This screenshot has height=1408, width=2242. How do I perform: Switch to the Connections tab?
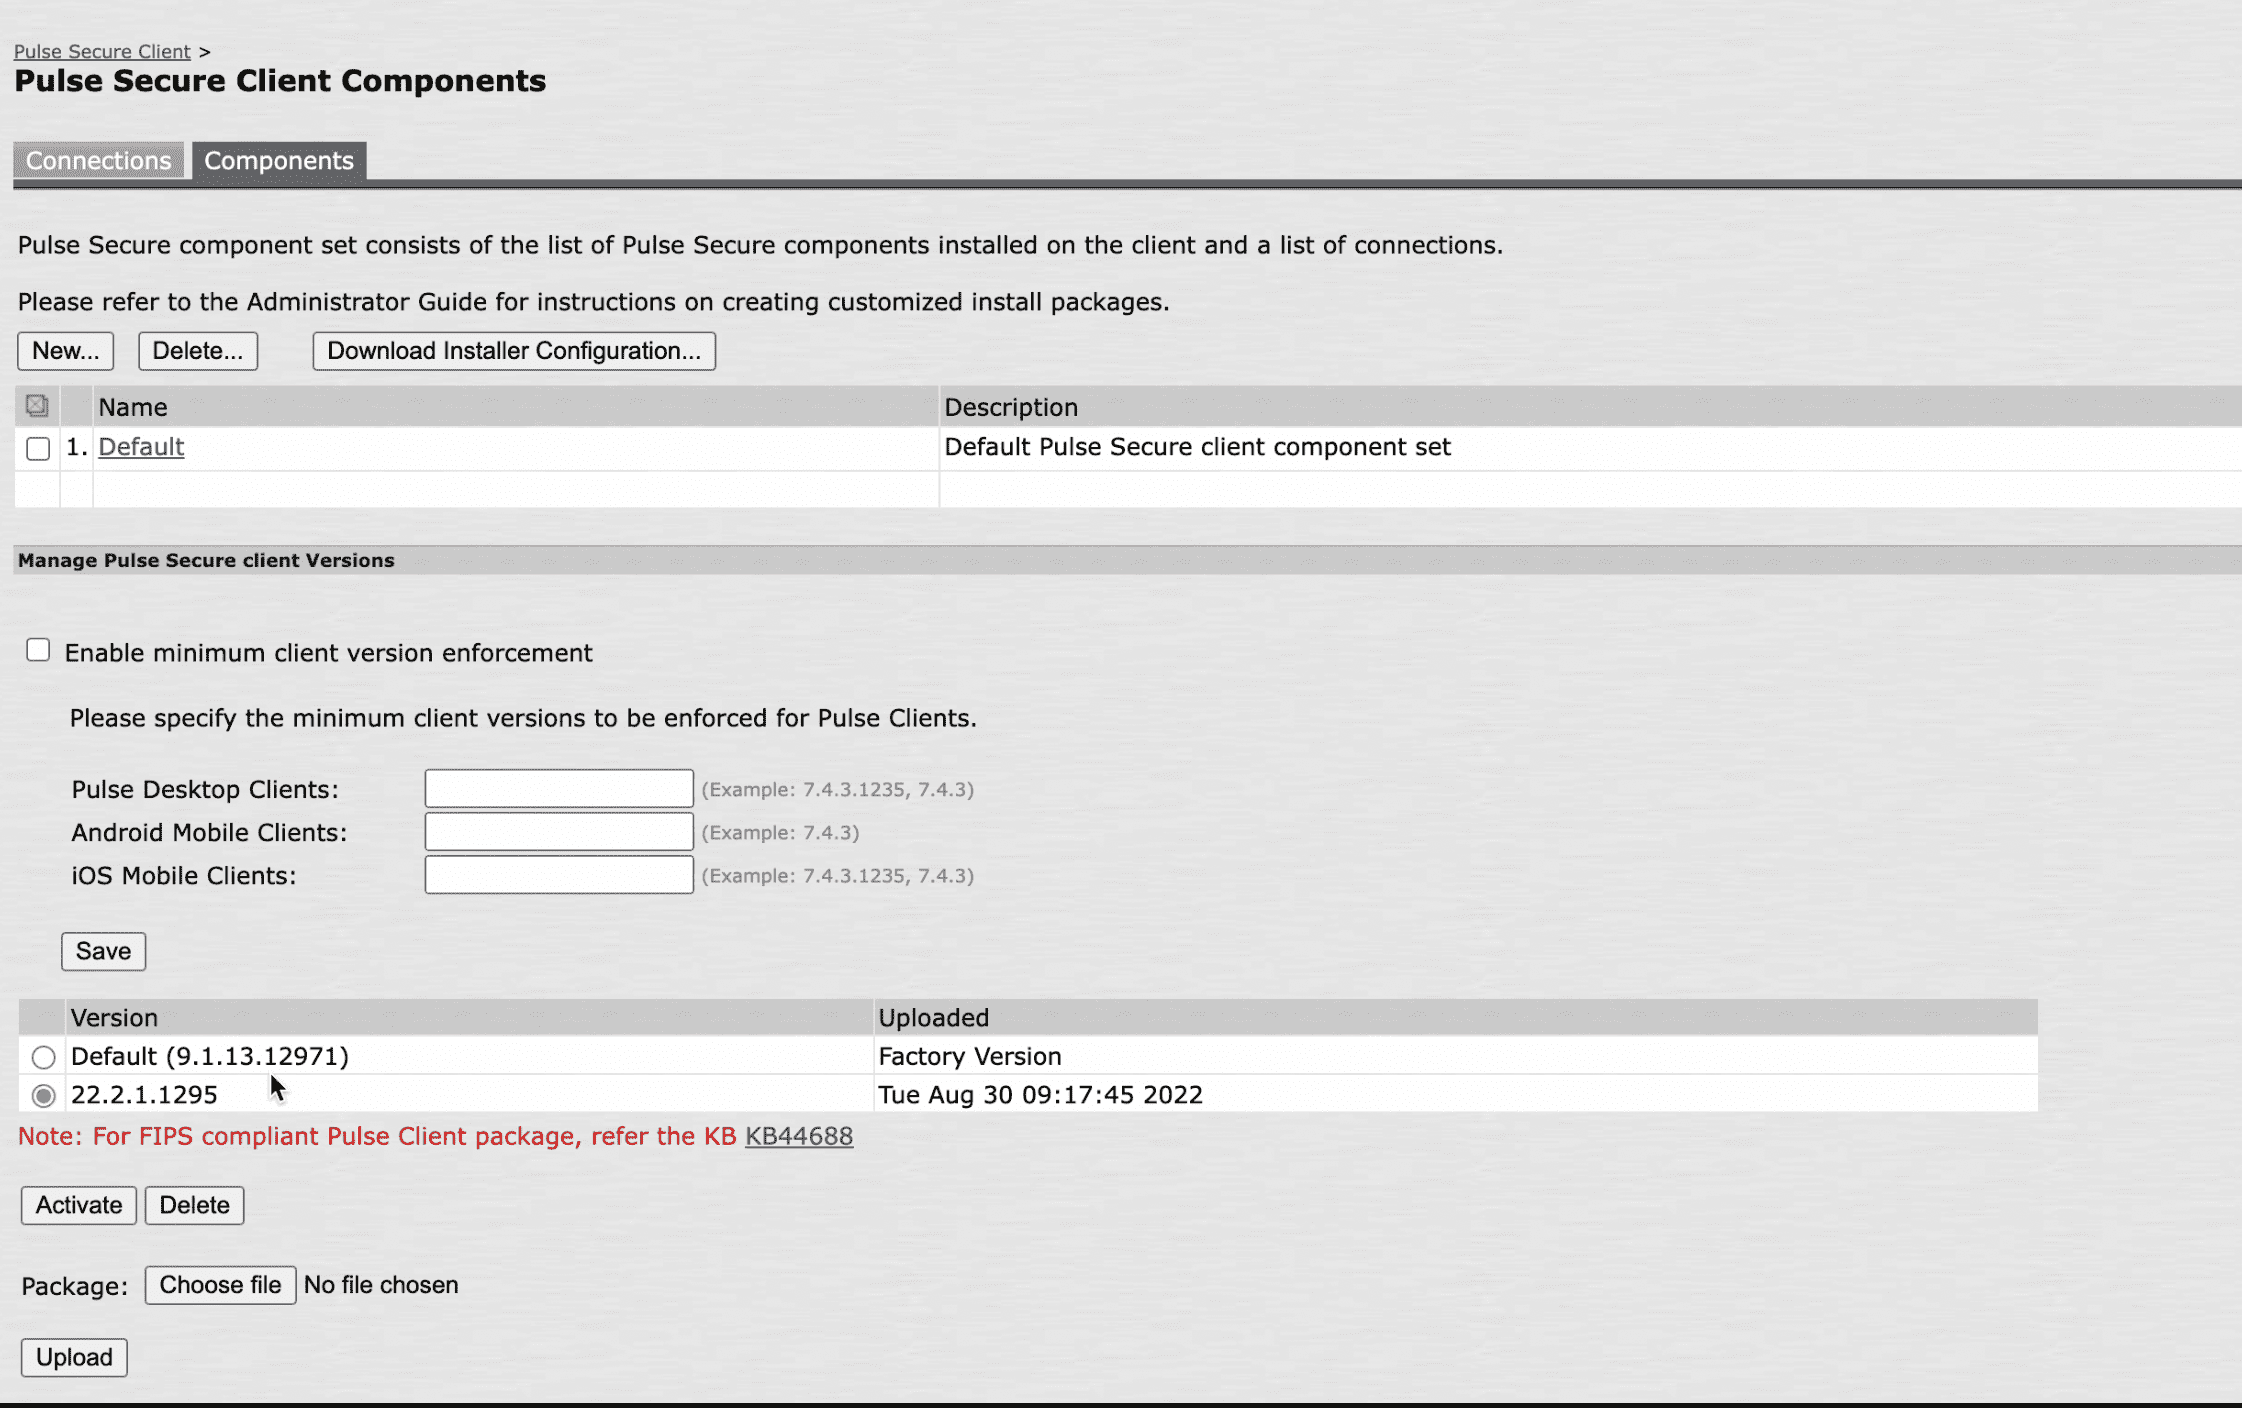[x=98, y=160]
